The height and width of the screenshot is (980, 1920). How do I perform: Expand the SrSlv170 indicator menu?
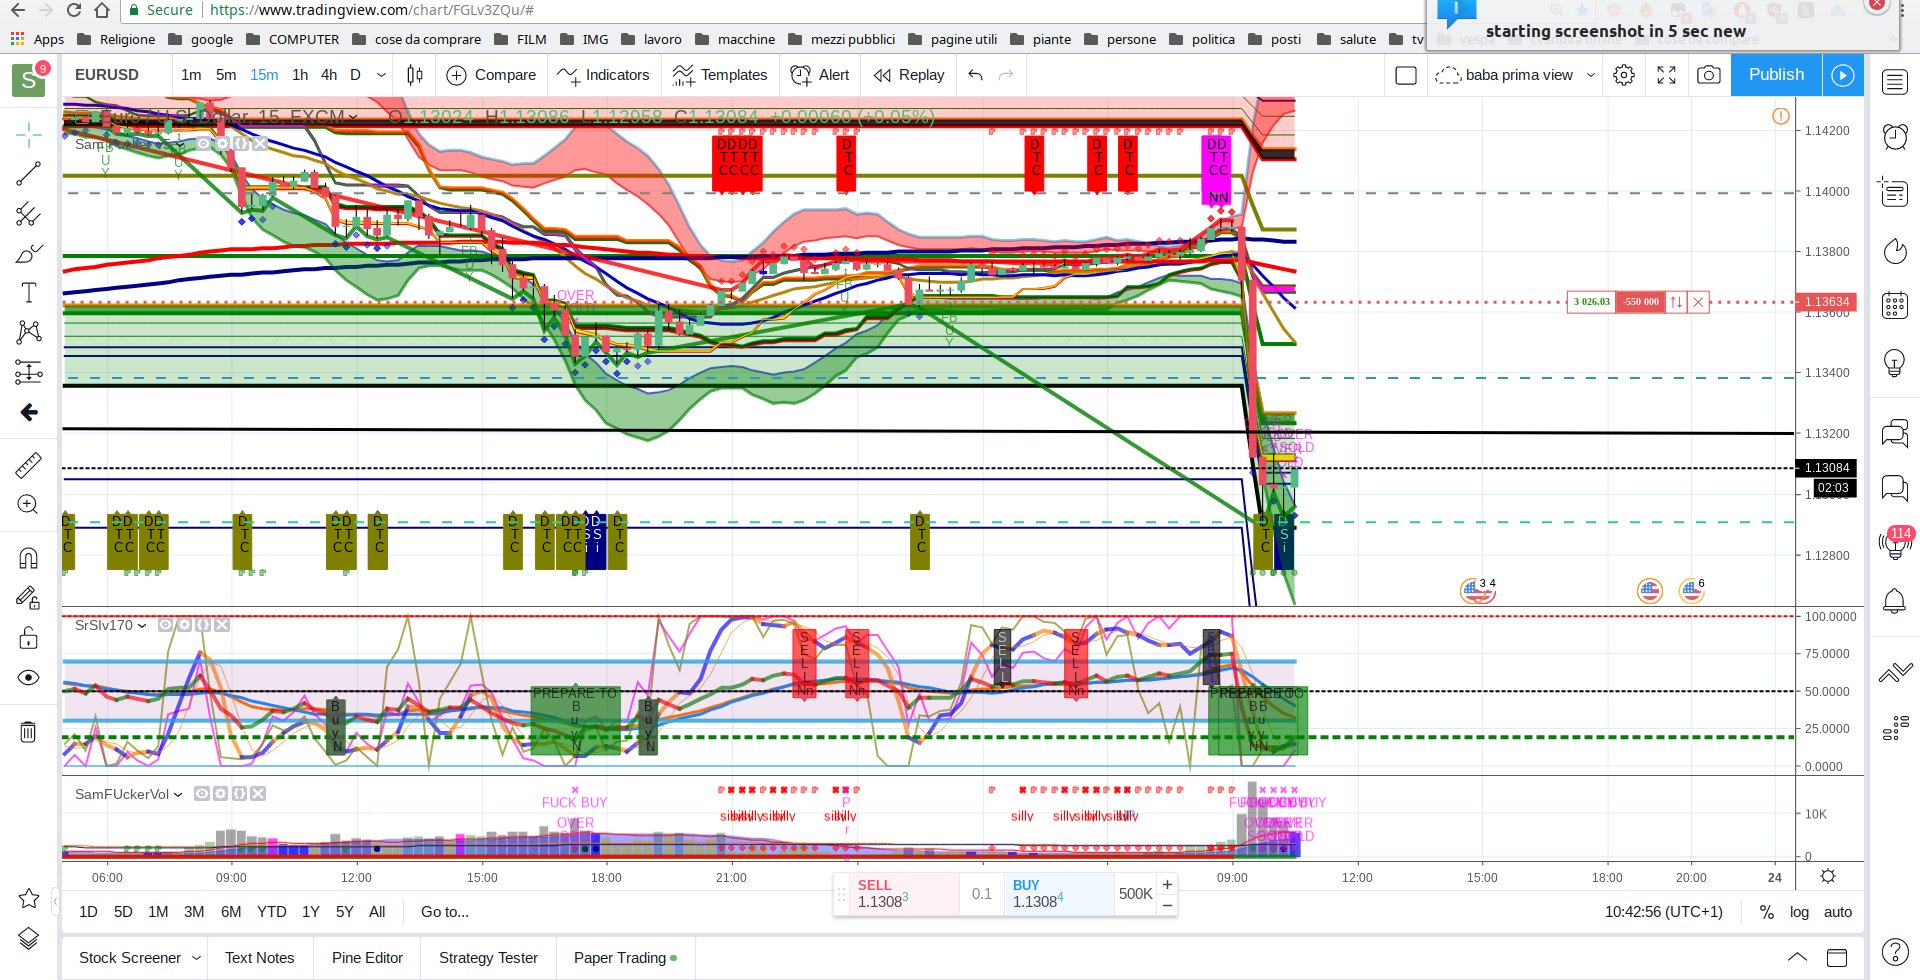point(142,626)
